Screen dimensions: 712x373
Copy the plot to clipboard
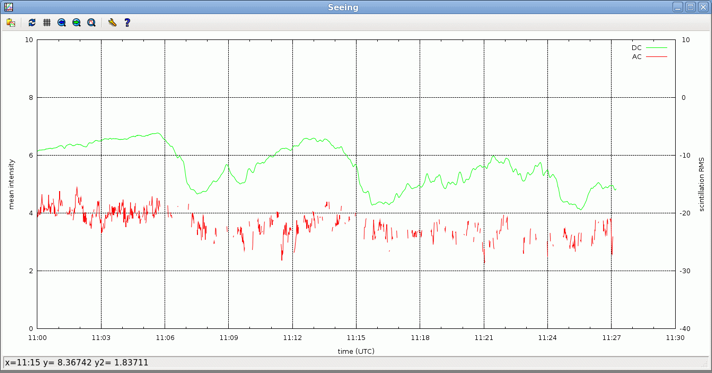coord(11,22)
